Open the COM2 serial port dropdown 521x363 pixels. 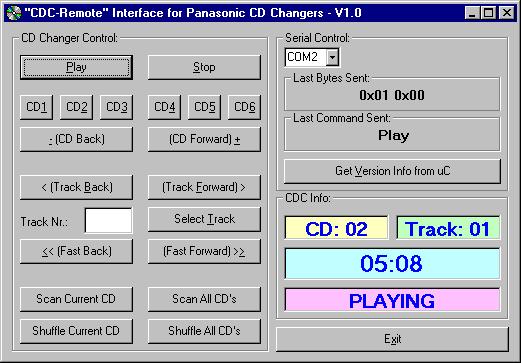pos(332,57)
